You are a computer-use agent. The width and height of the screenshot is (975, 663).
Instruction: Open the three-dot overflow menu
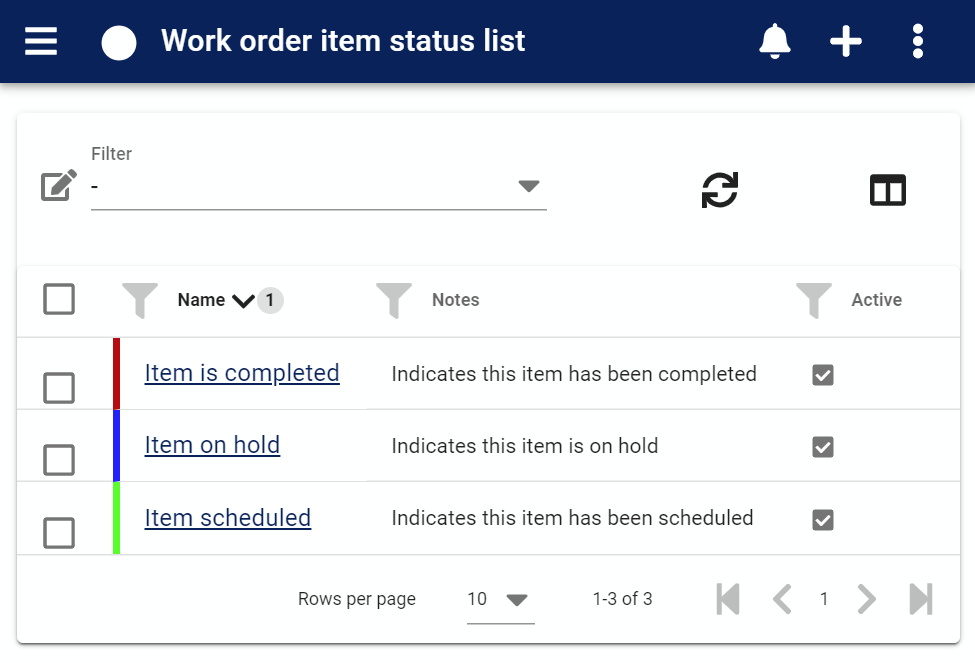(918, 41)
